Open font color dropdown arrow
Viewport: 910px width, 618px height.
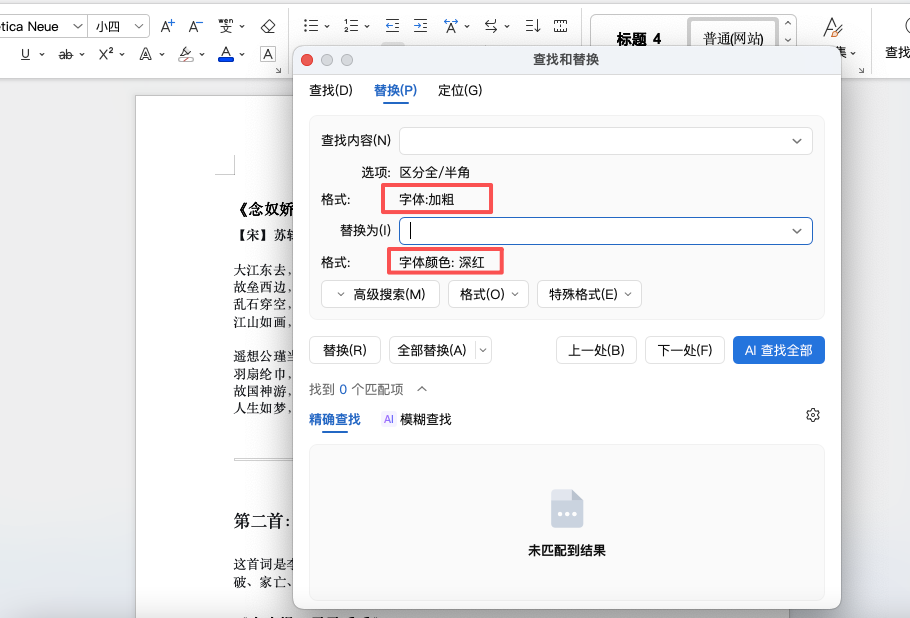pos(242,55)
